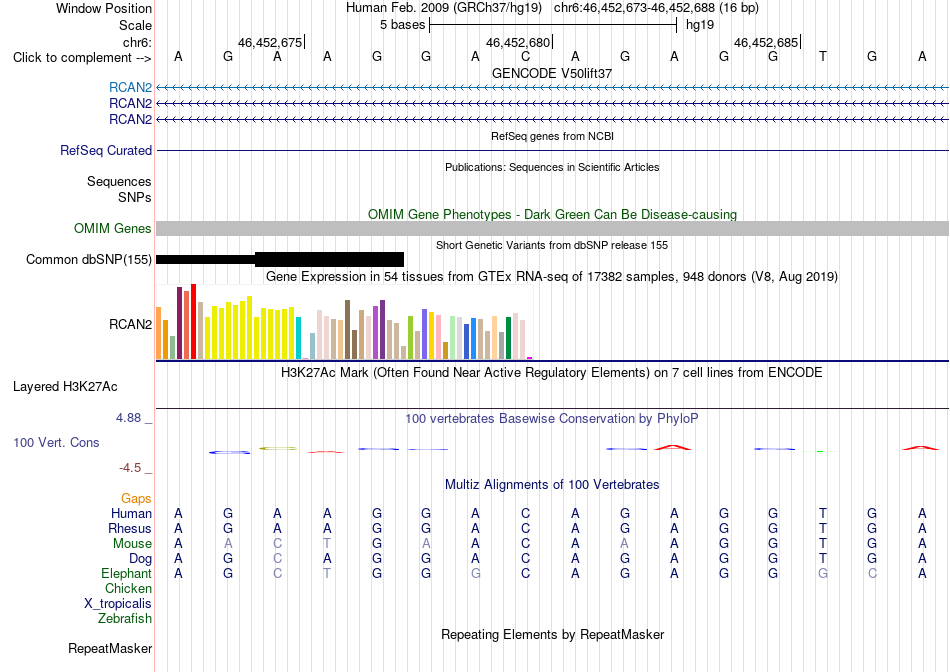This screenshot has width=950, height=672.
Task: Click the OMIM Genes track label
Action: (x=112, y=228)
